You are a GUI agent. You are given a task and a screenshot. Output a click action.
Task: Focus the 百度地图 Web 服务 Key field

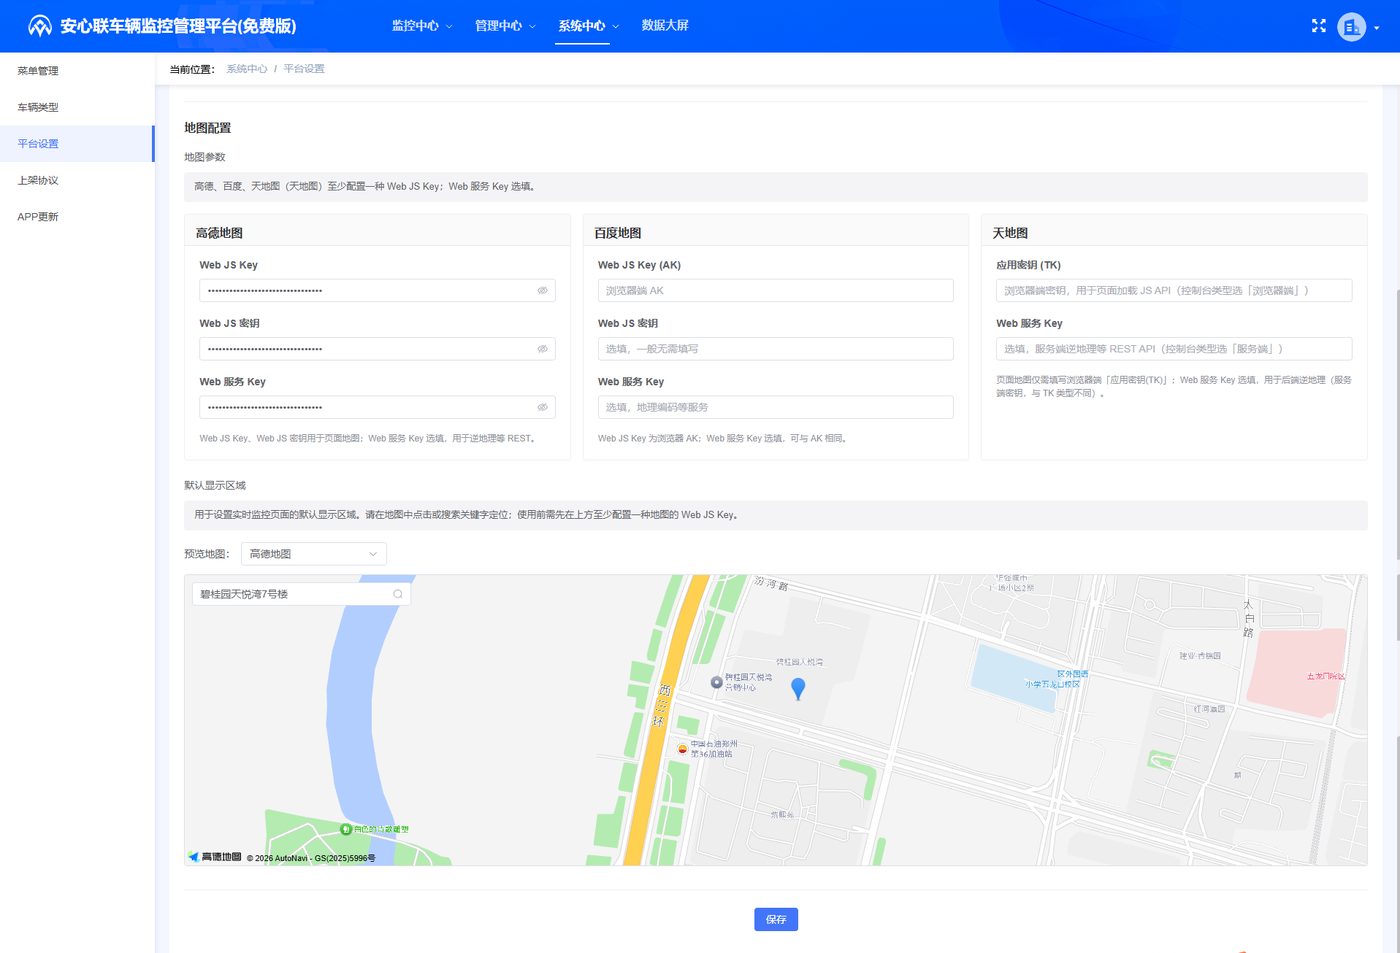776,407
